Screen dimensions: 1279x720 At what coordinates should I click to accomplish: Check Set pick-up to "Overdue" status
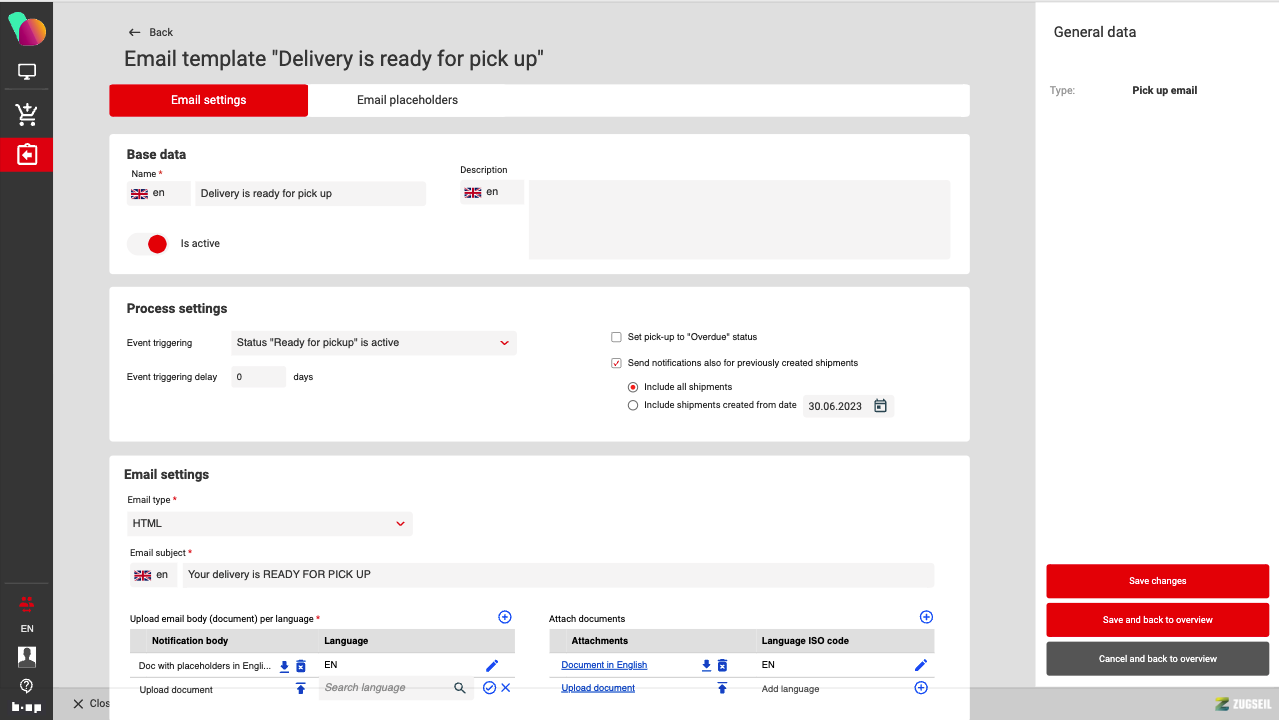(617, 337)
